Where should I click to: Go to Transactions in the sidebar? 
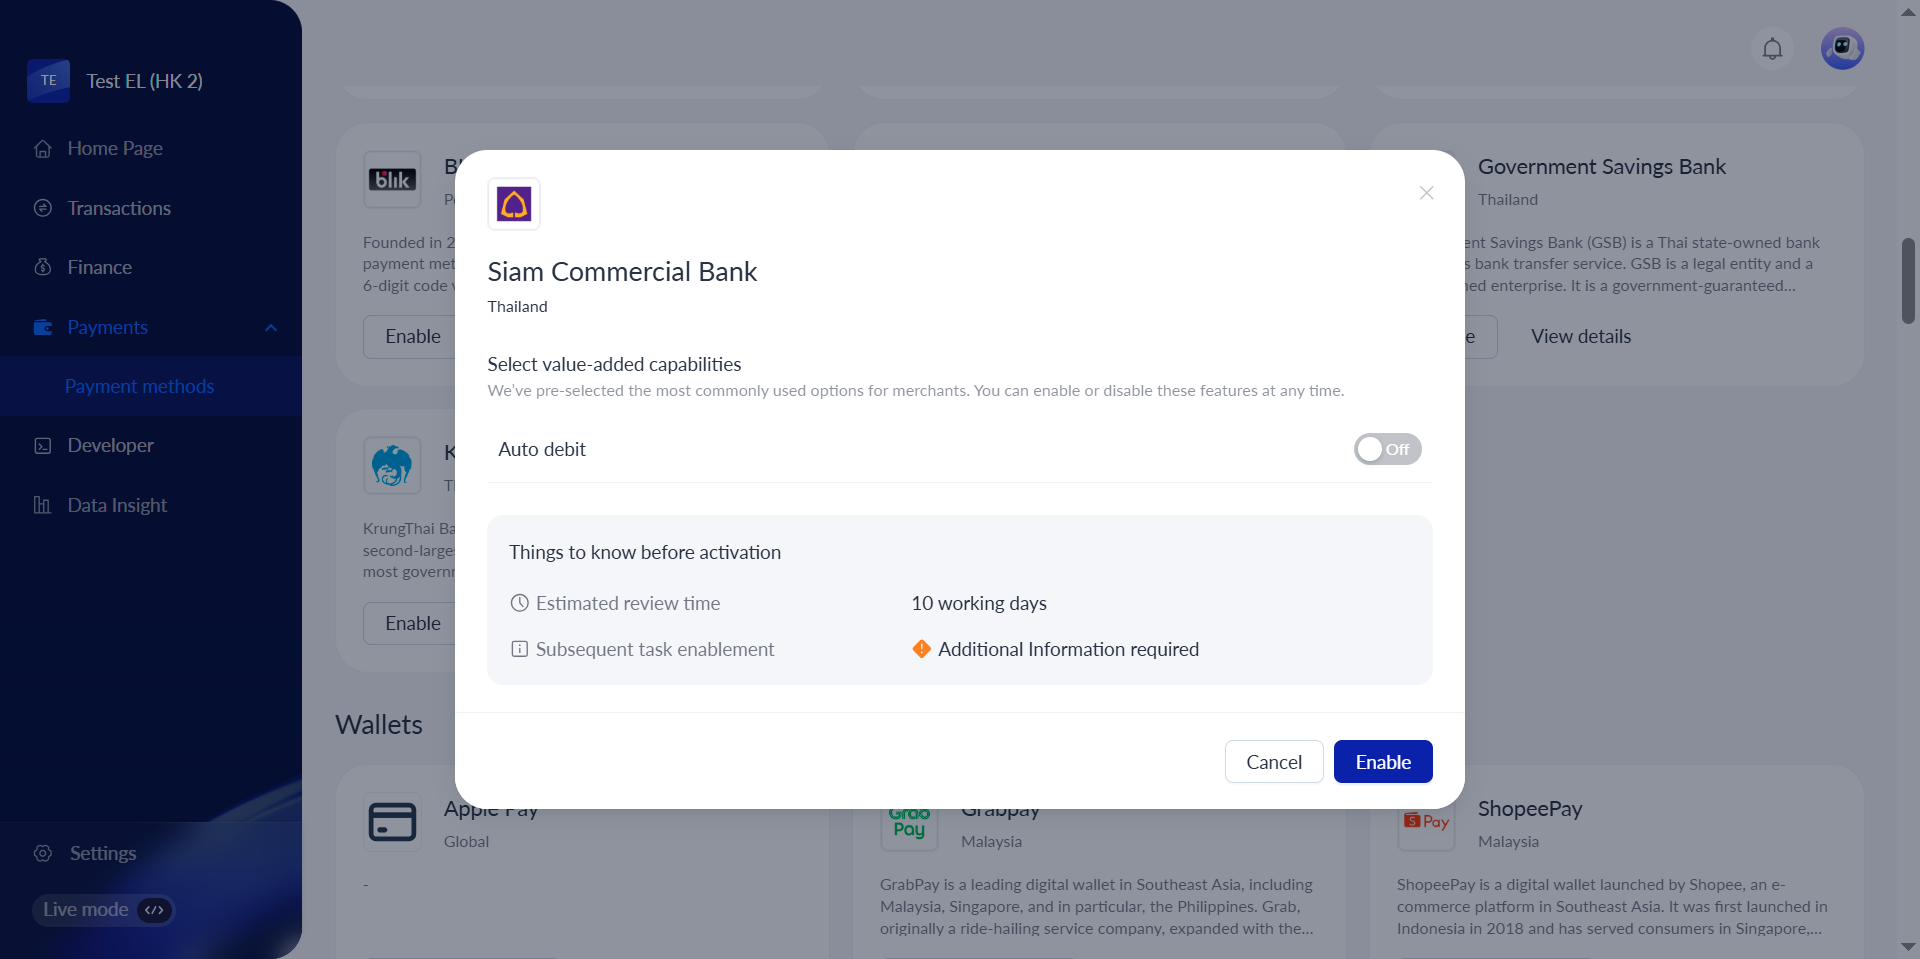click(x=119, y=208)
